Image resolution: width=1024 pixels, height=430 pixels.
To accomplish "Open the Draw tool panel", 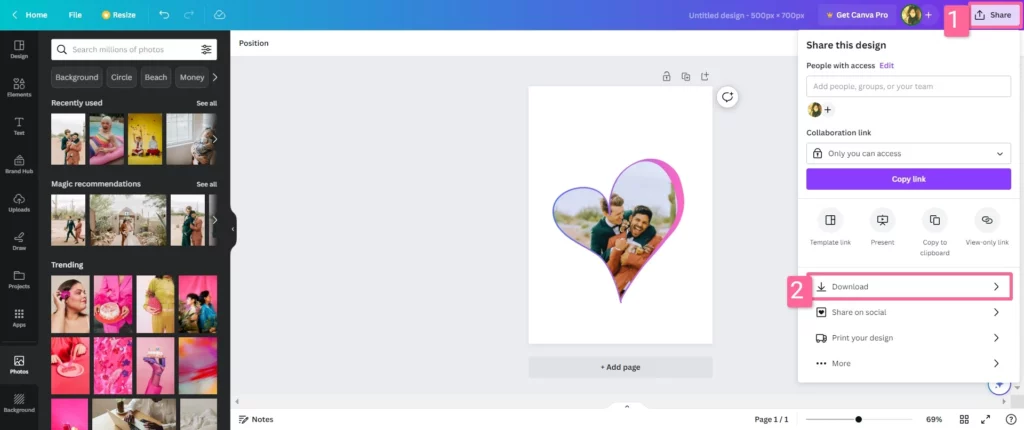I will [19, 240].
